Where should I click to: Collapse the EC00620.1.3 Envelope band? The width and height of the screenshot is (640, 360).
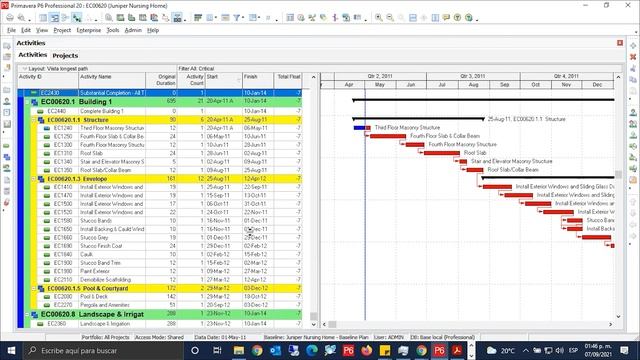[x=34, y=179]
